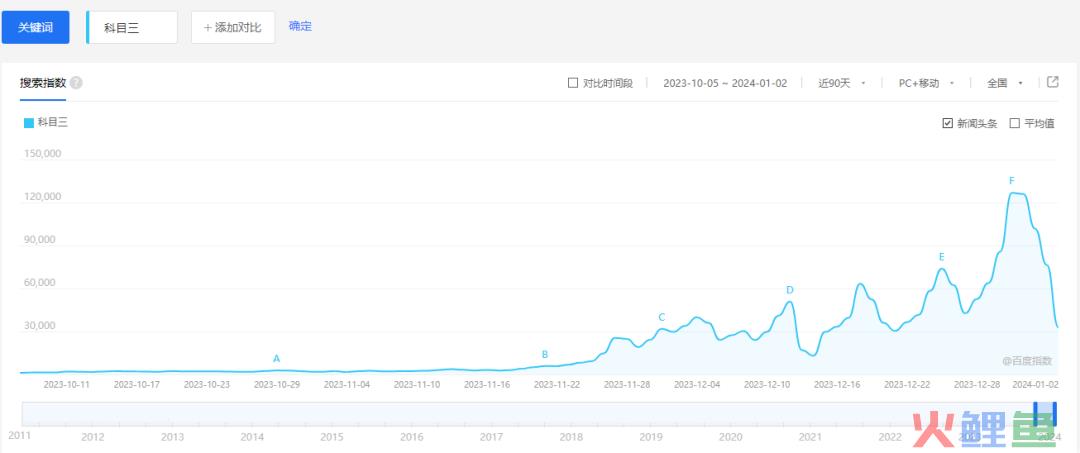Open news marker C on chart

click(661, 317)
